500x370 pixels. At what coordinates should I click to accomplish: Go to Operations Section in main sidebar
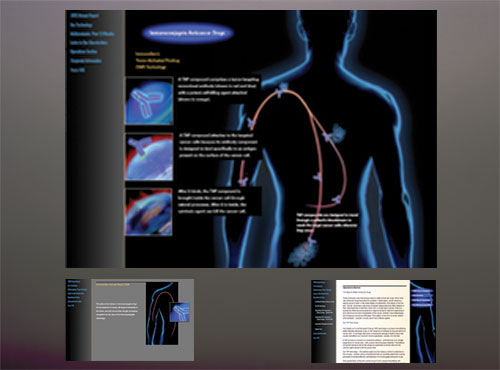[x=84, y=52]
